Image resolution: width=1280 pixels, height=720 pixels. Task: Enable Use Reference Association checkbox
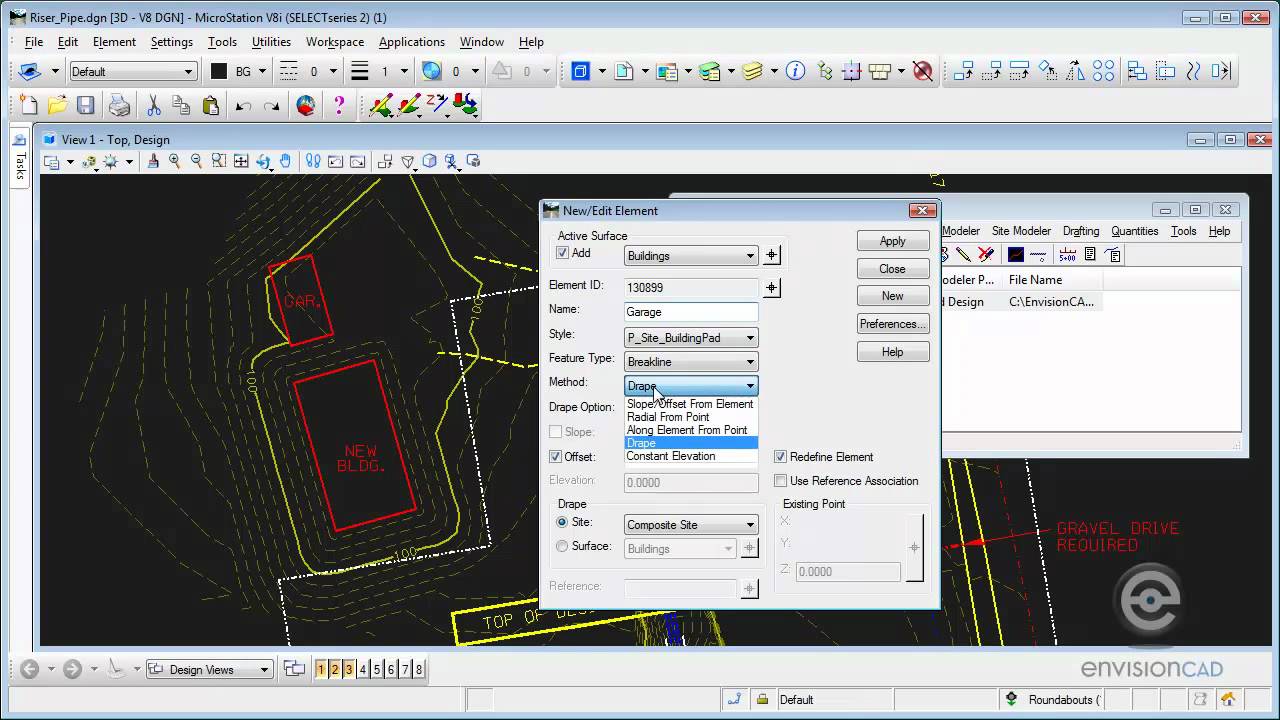[x=781, y=481]
